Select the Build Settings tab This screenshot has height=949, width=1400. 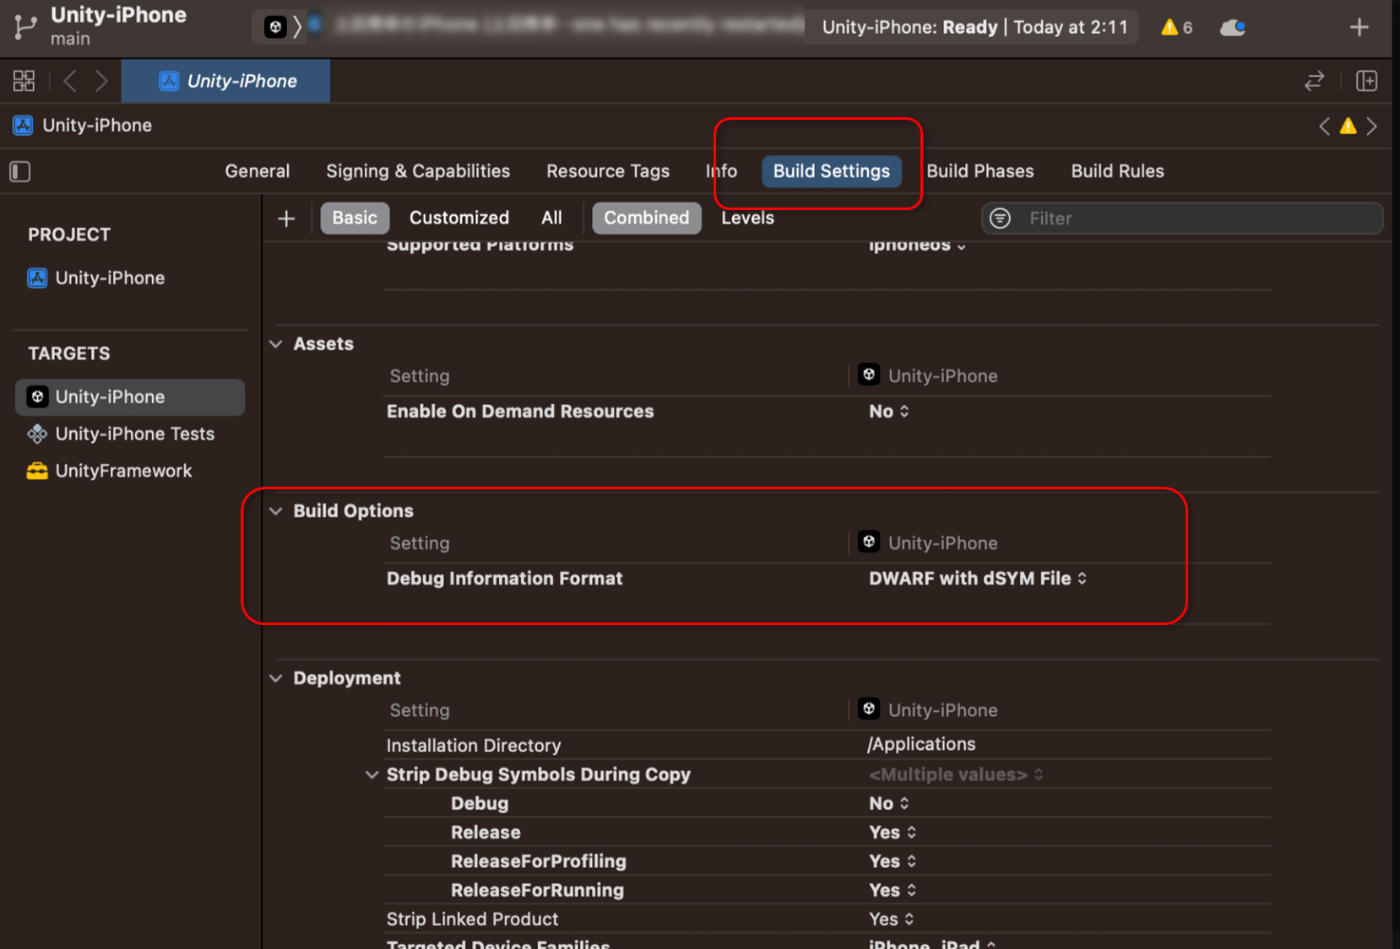[831, 171]
